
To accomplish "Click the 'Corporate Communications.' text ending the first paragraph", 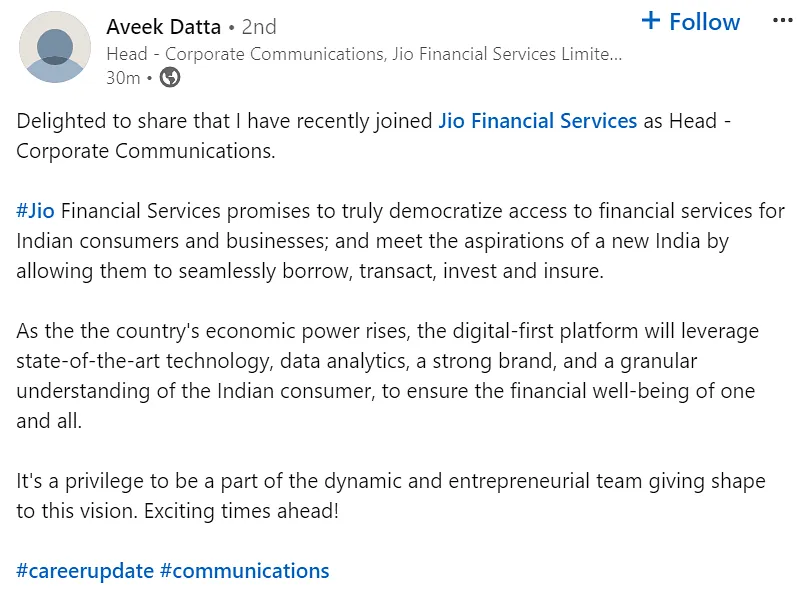I will pyautogui.click(x=146, y=151).
